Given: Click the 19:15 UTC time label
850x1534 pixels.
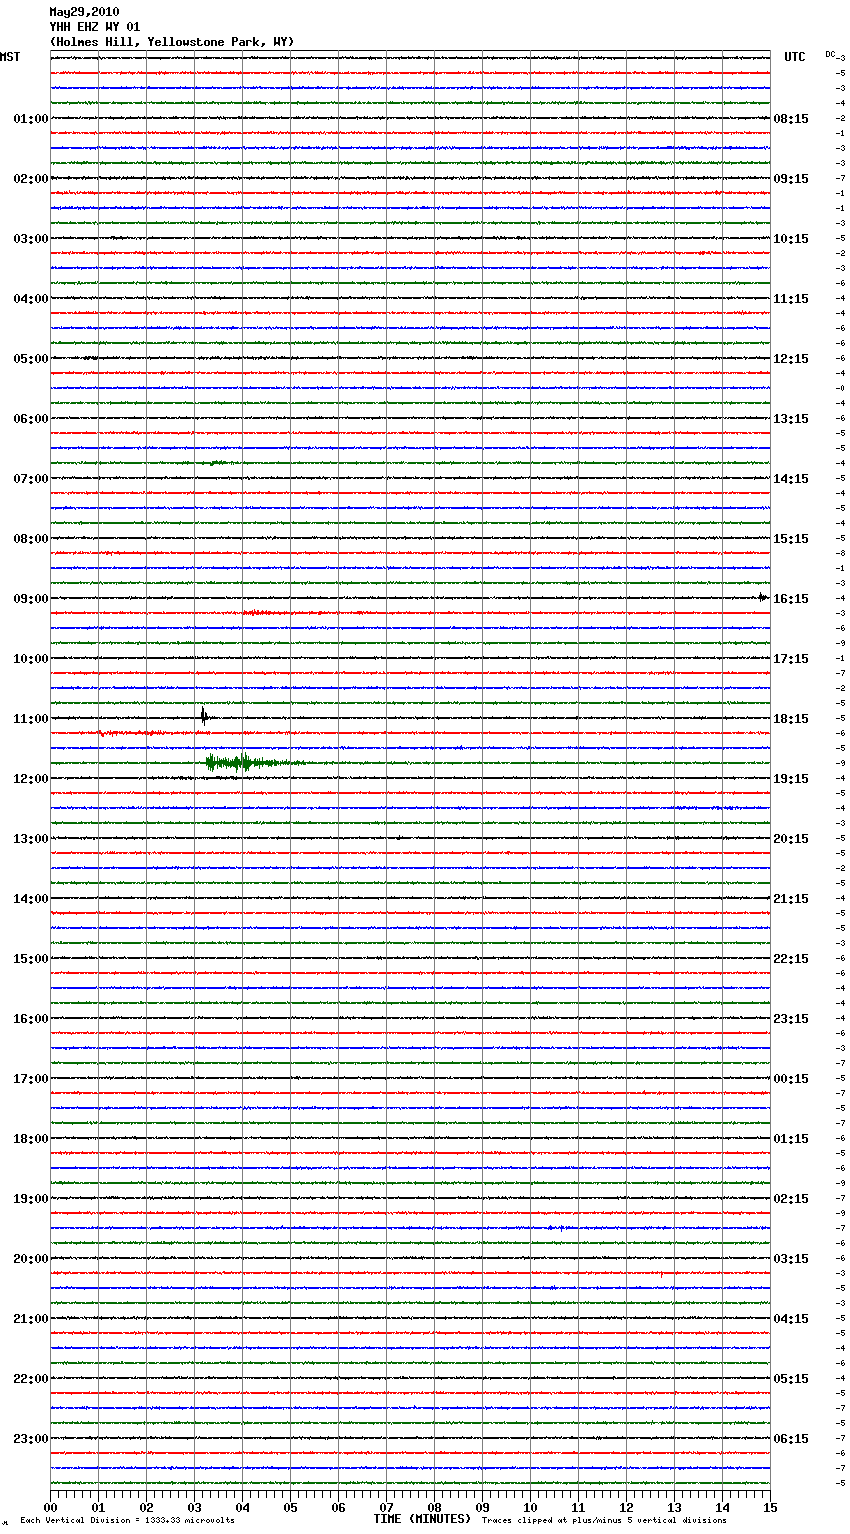Looking at the screenshot, I should [x=791, y=779].
